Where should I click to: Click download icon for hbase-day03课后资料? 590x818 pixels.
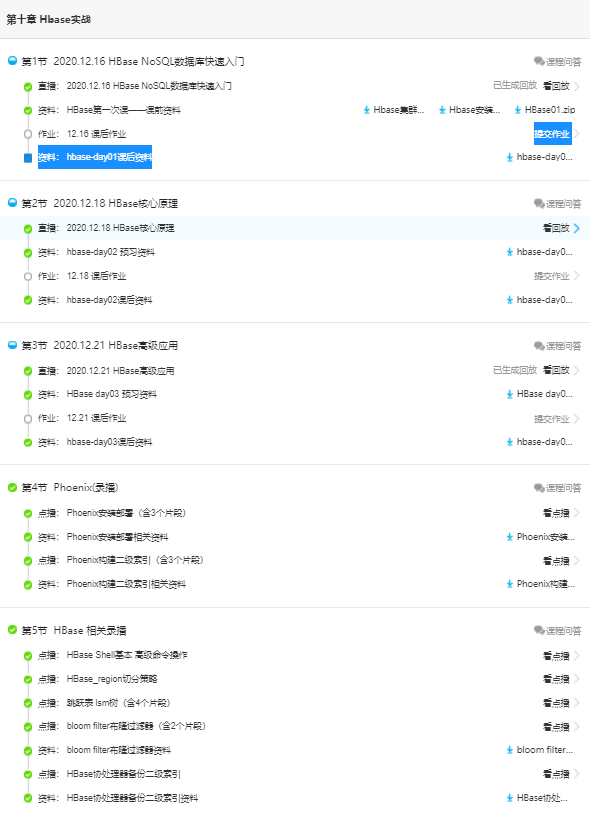pos(510,442)
